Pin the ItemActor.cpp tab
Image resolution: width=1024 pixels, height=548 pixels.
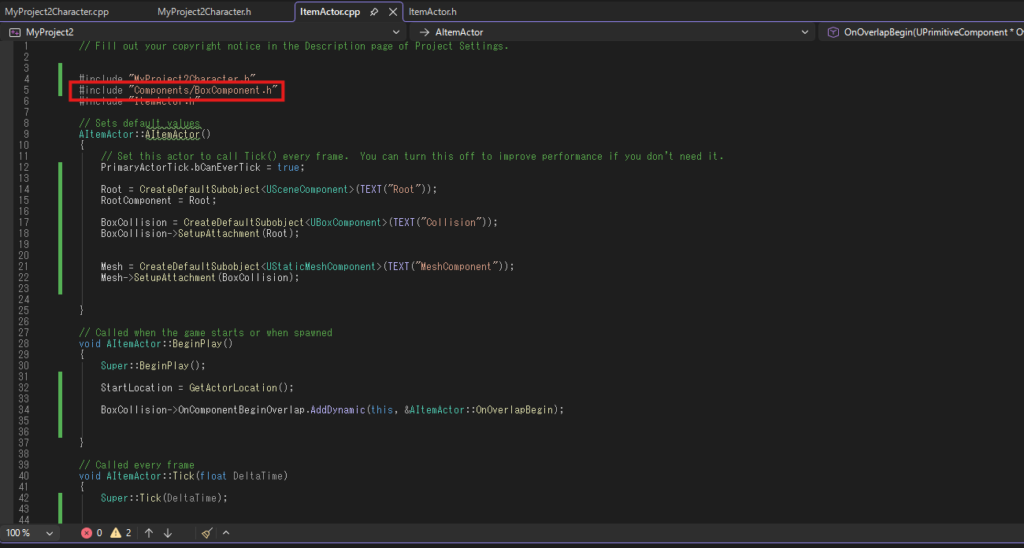pyautogui.click(x=374, y=12)
